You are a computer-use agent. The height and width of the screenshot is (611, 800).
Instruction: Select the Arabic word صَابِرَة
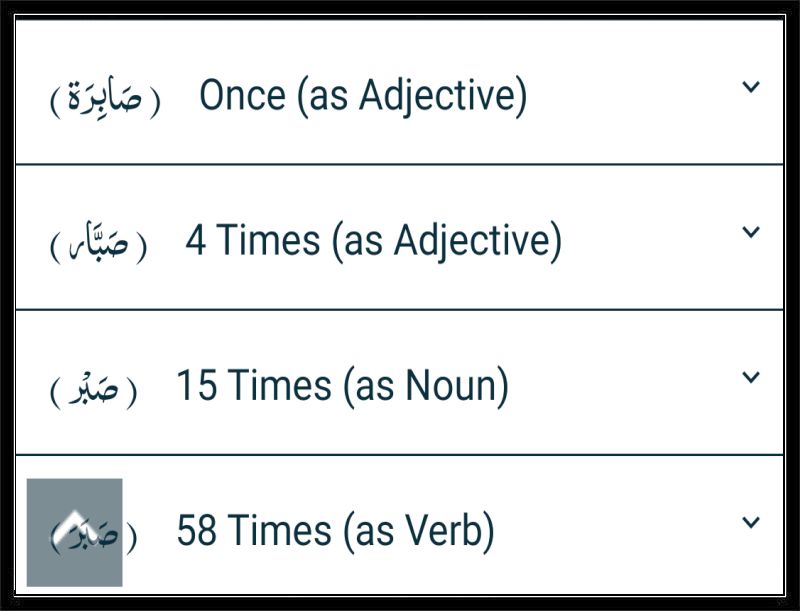[105, 97]
